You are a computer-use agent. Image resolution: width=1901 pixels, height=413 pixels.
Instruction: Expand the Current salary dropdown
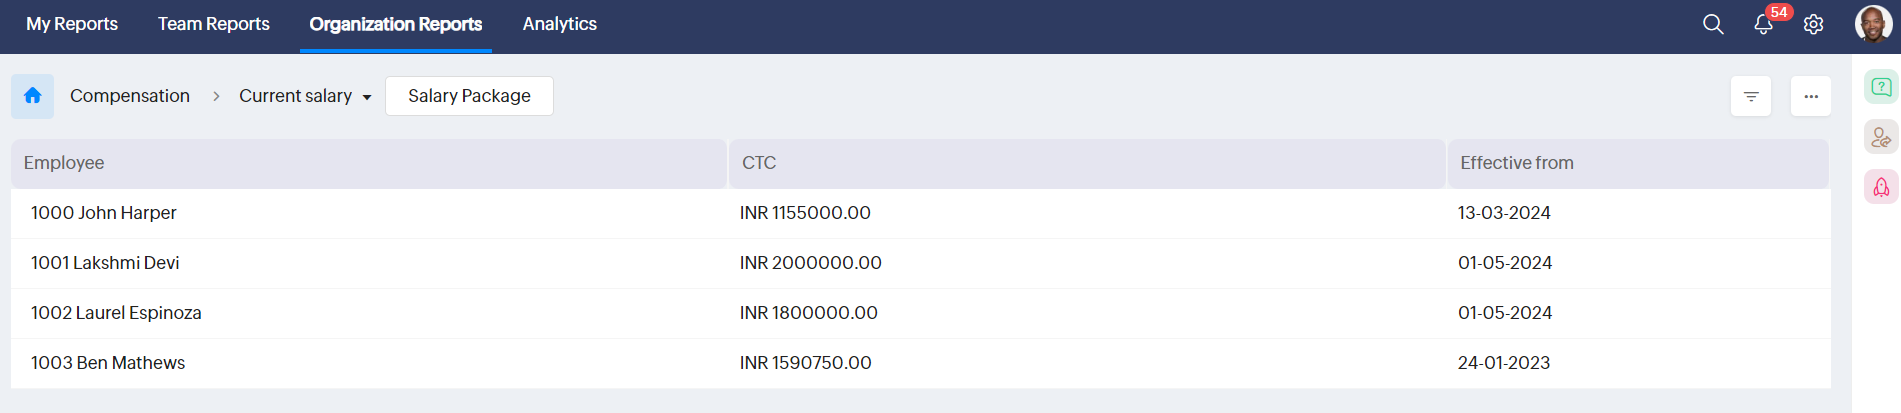305,96
